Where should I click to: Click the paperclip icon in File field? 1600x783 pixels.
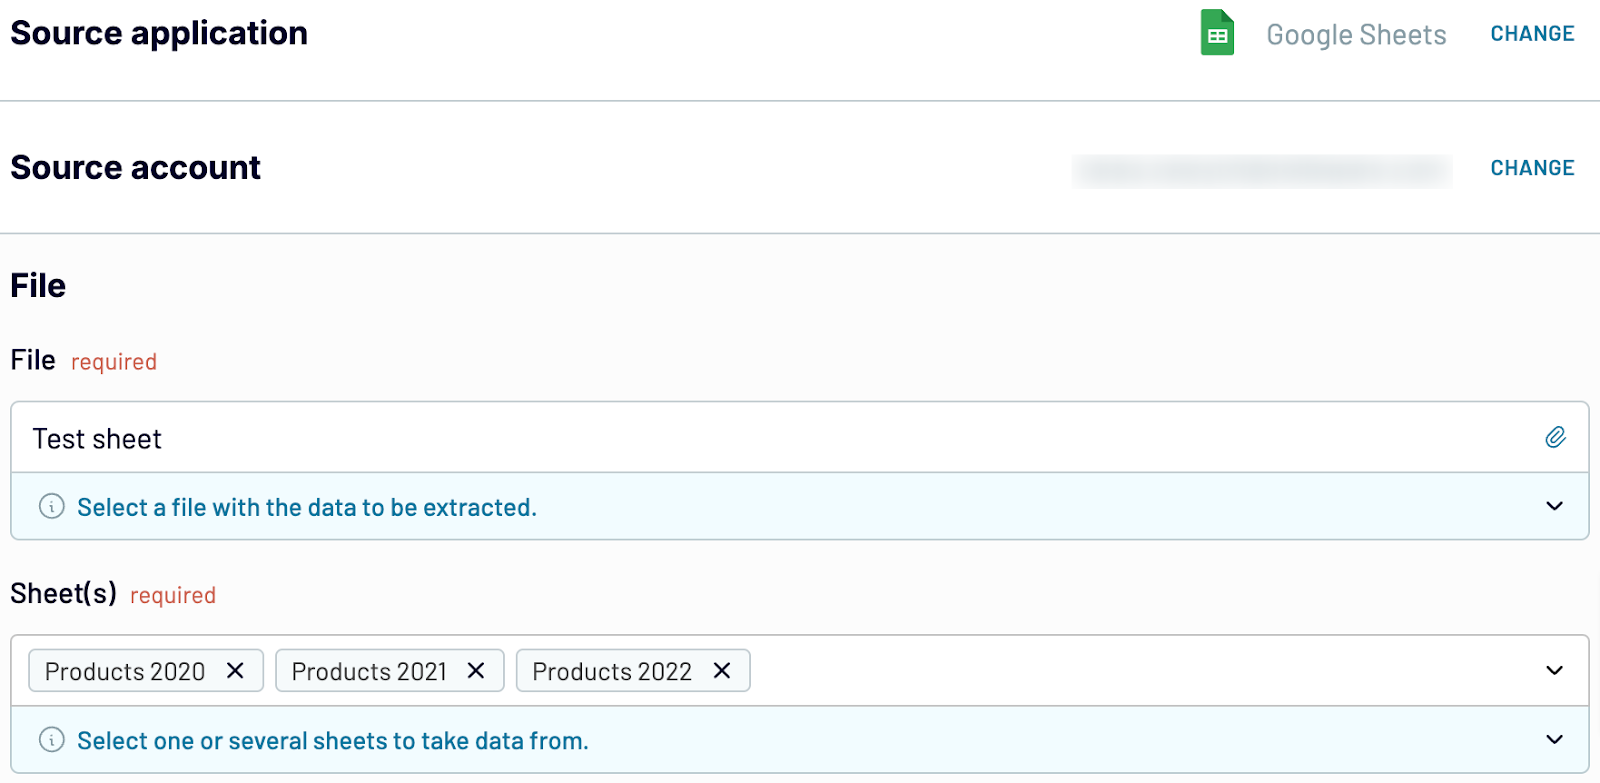click(1555, 437)
